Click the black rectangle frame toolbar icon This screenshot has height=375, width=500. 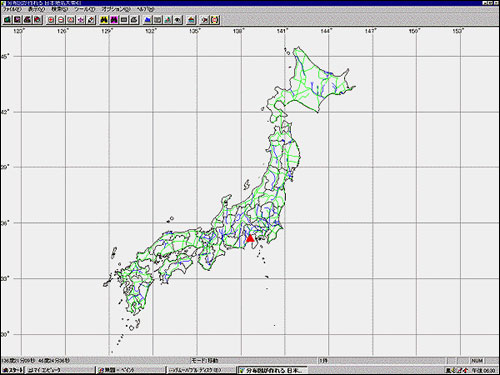pyautogui.click(x=124, y=20)
